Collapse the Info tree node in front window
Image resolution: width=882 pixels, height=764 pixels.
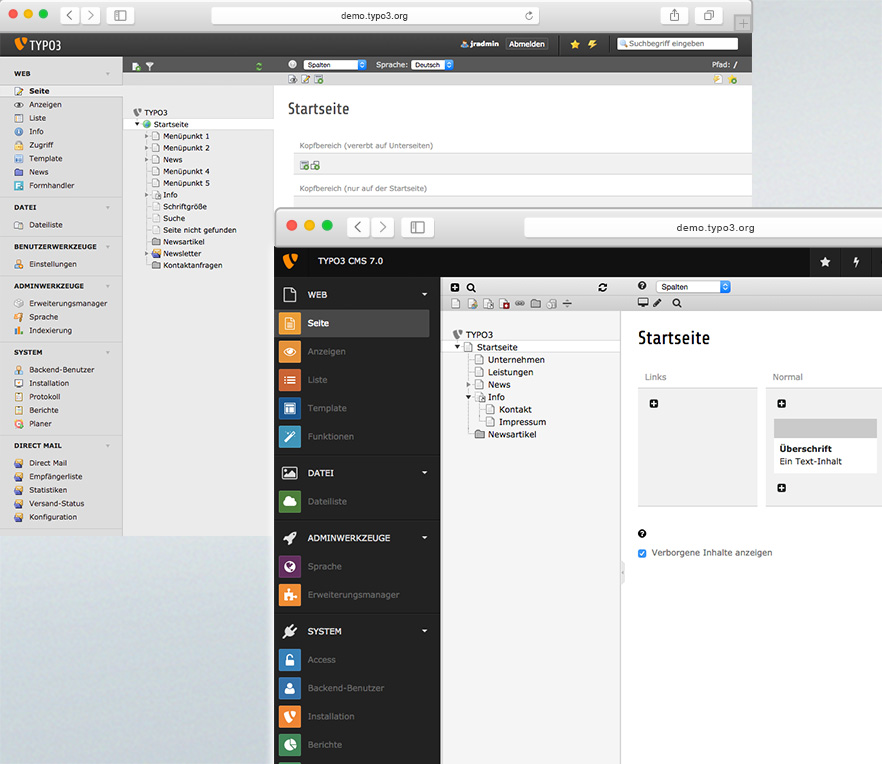(x=468, y=397)
